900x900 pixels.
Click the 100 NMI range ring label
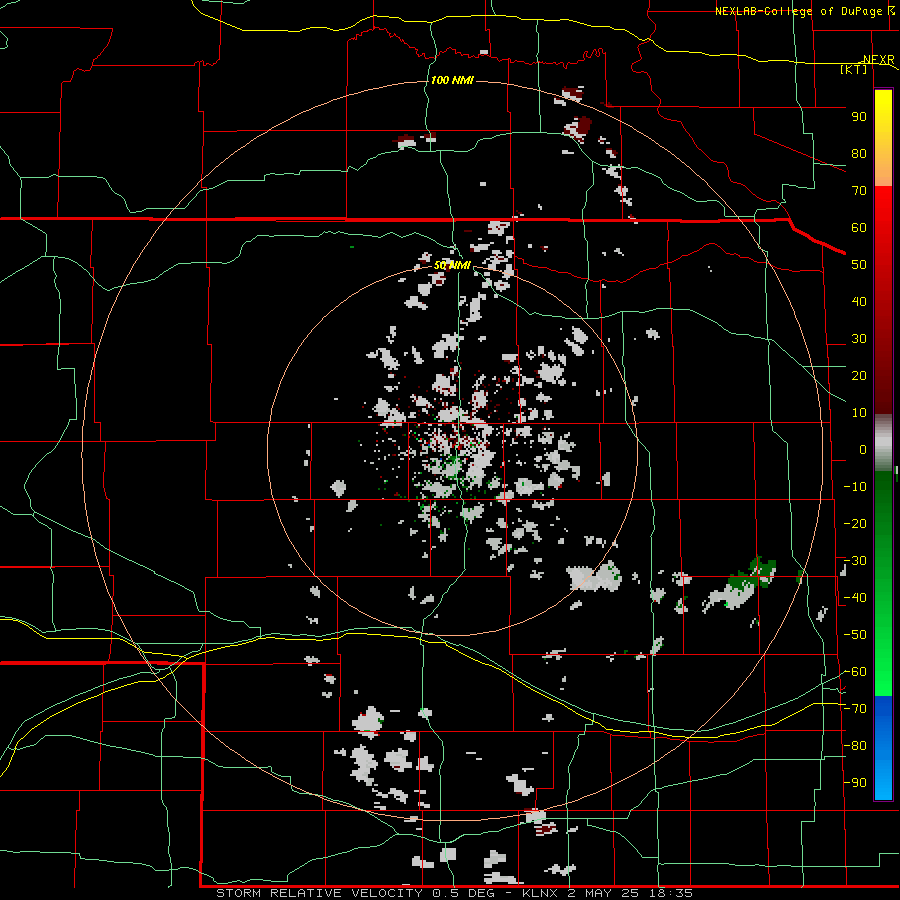point(452,80)
